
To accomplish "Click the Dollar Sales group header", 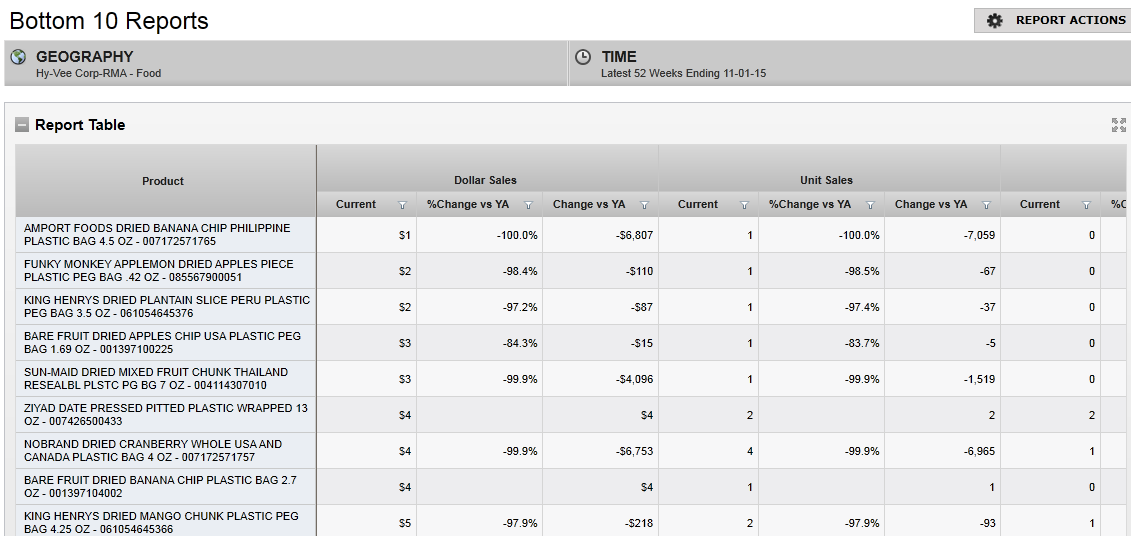I will (x=485, y=180).
